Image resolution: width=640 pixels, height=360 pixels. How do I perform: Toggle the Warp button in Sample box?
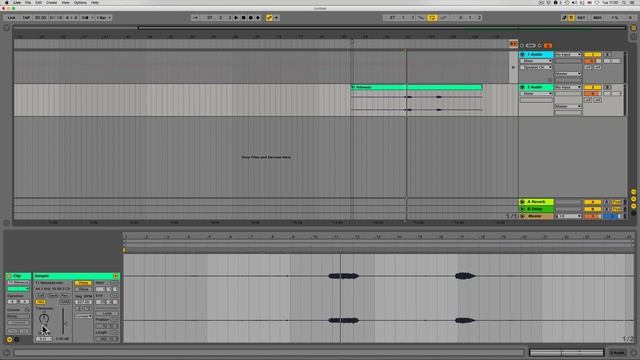tap(83, 283)
